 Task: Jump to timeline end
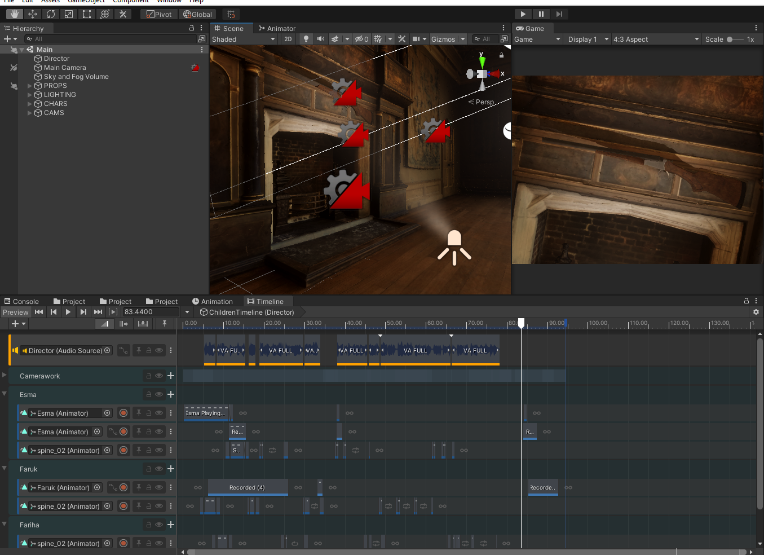(98, 312)
